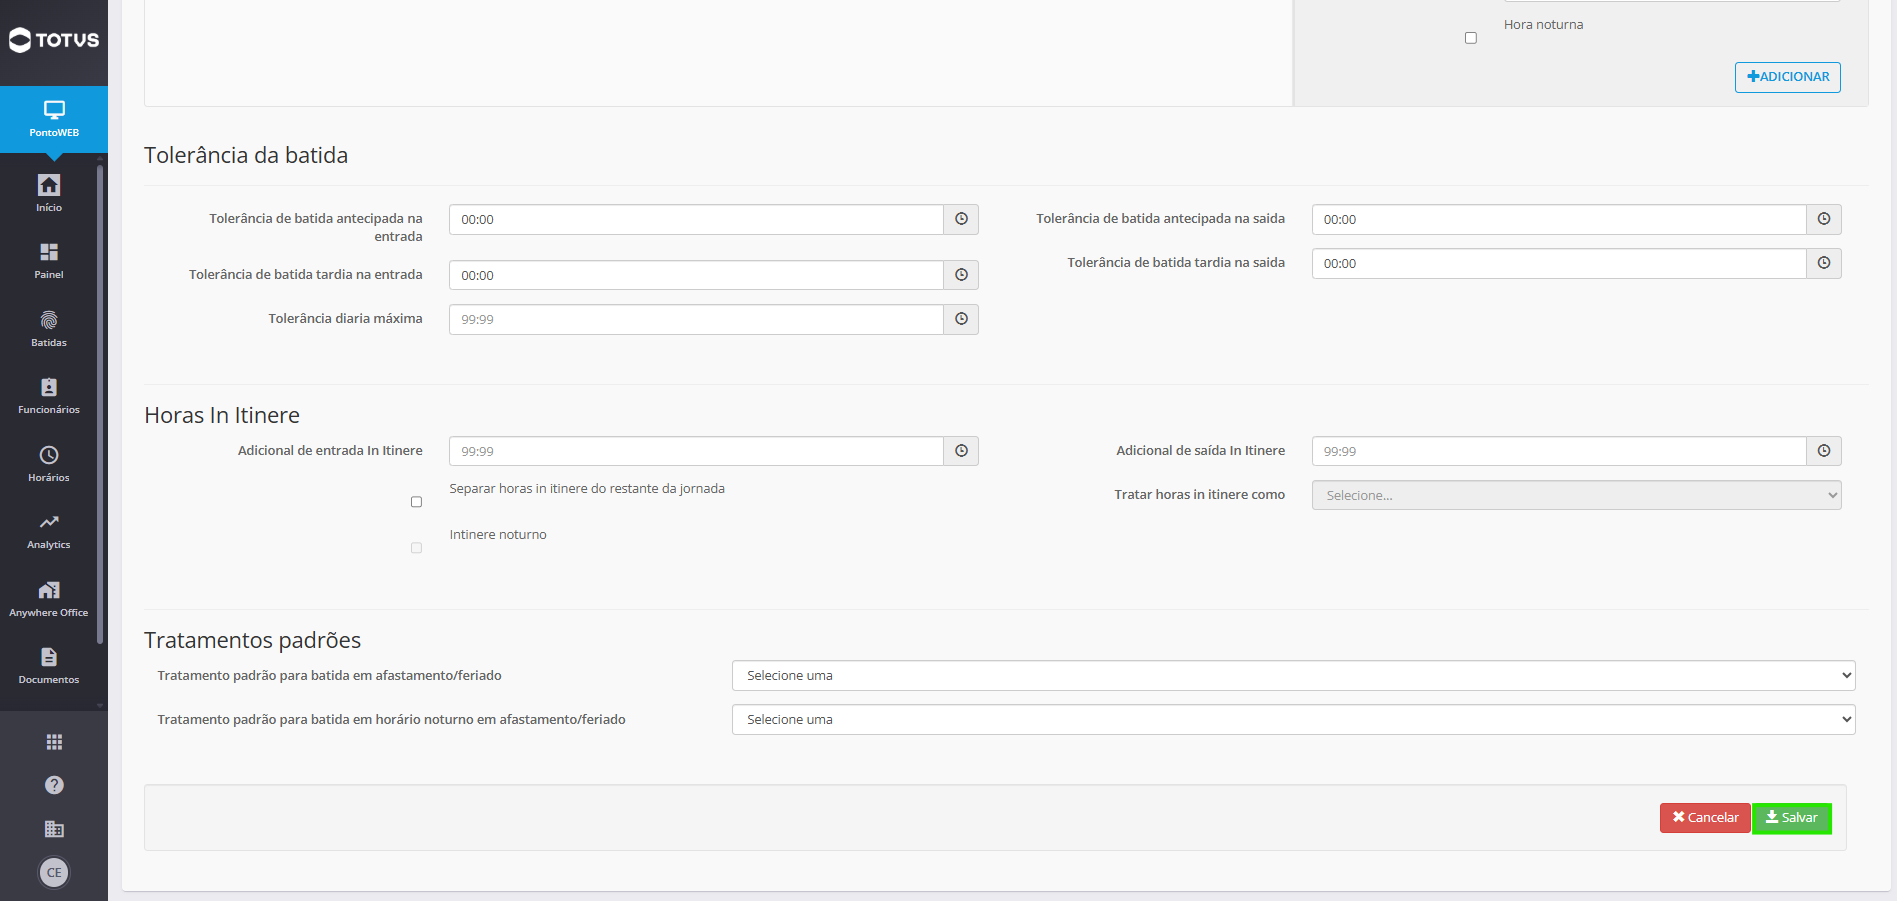Click the TOTVS logo
Screen dimensions: 1897x901
pos(54,40)
